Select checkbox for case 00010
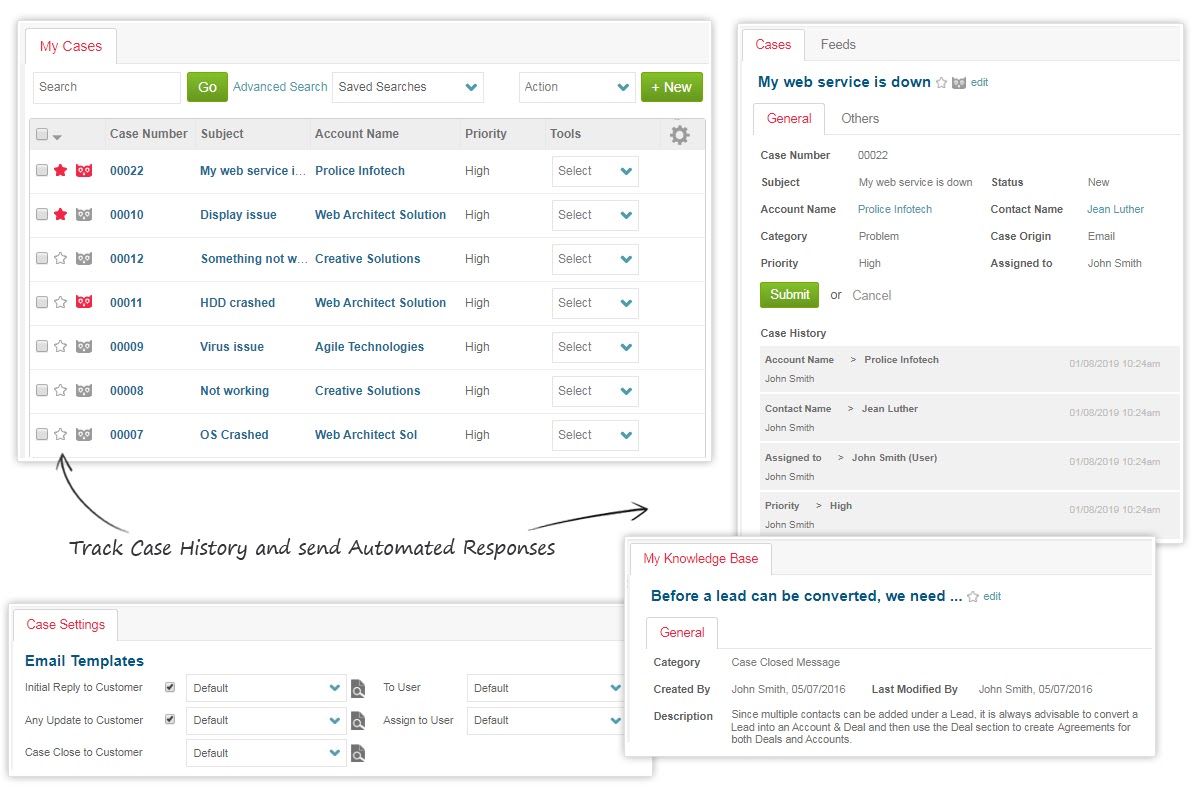 42,215
